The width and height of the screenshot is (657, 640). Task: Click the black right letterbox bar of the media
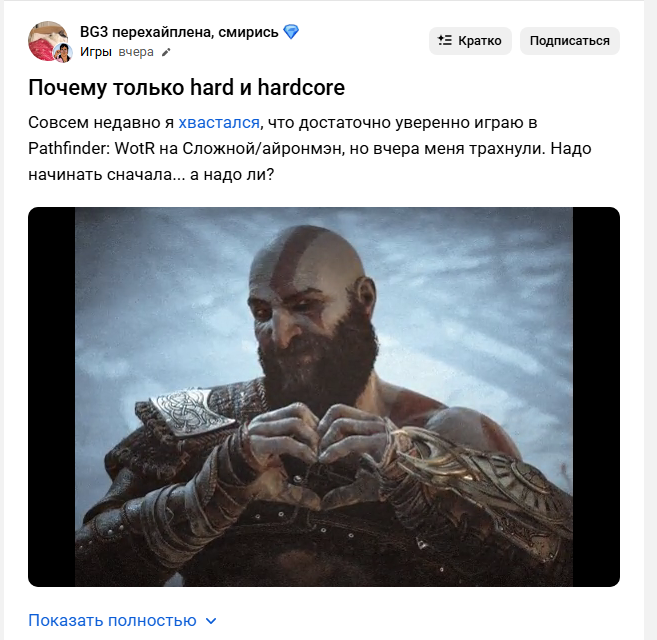point(596,396)
